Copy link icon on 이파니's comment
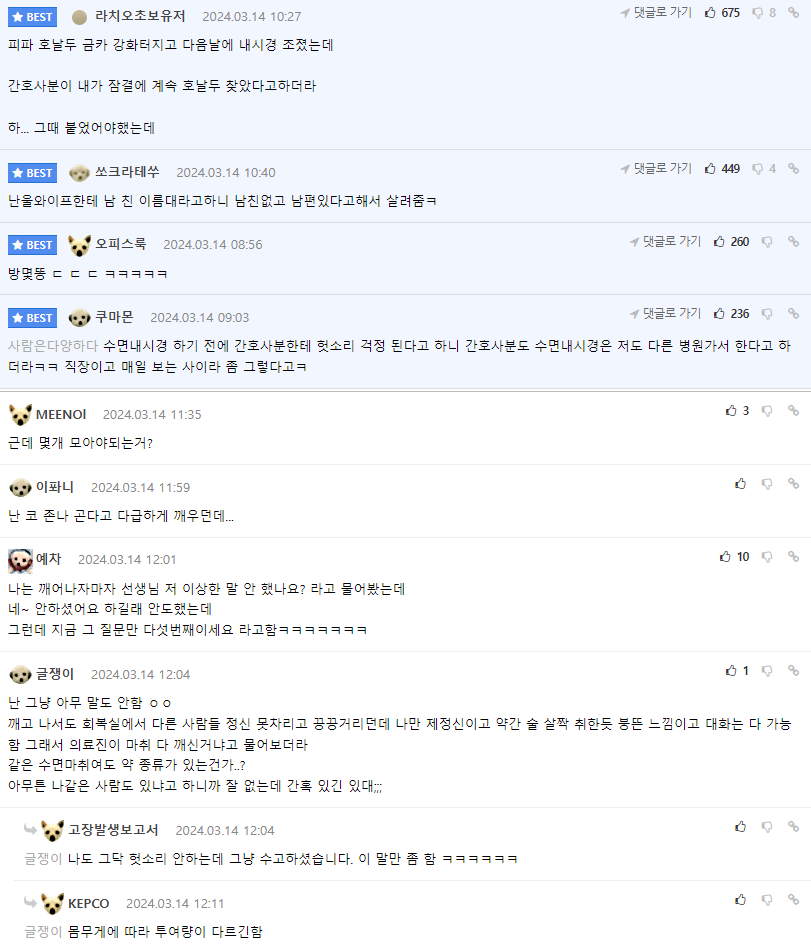The image size is (811, 950). (793, 484)
